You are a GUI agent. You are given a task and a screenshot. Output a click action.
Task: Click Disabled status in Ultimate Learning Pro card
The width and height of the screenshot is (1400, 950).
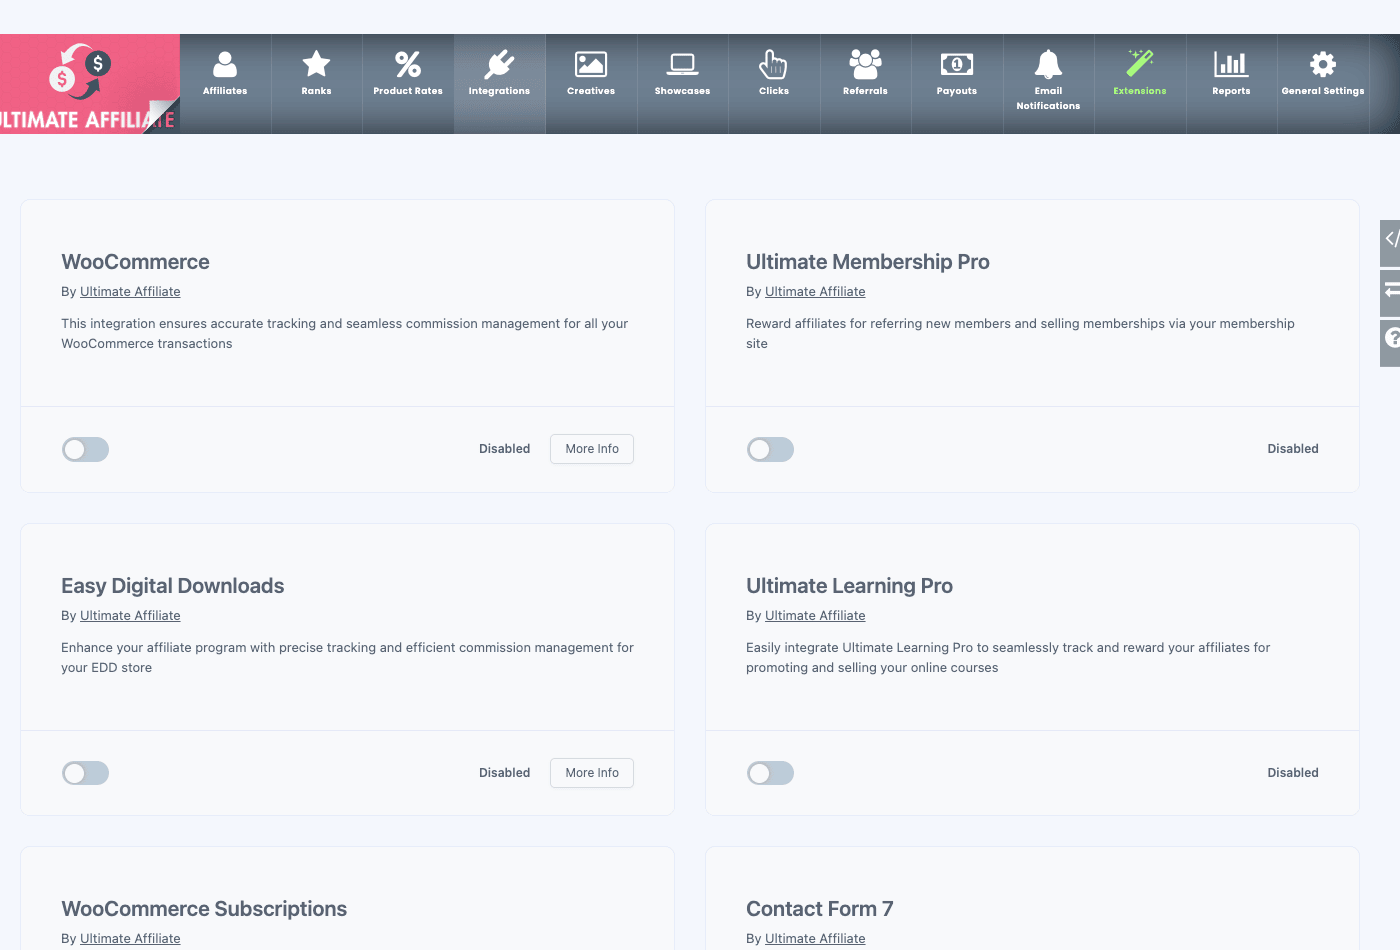pyautogui.click(x=1293, y=773)
